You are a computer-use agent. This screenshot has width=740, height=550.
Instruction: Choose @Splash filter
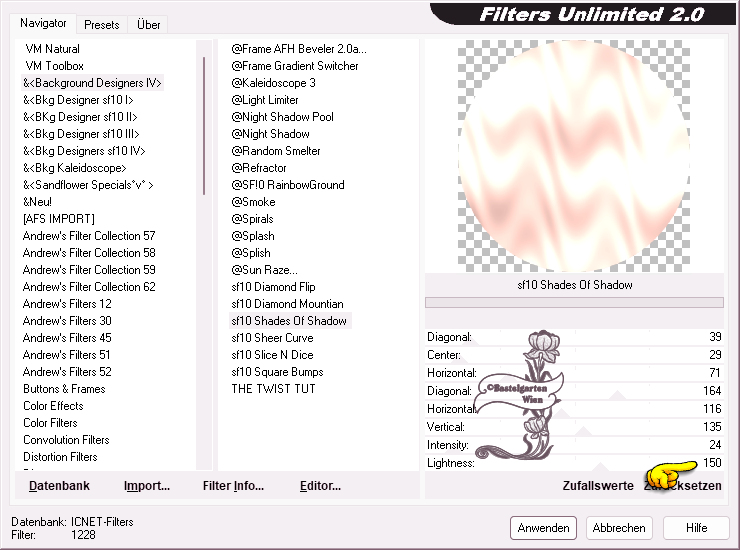(252, 236)
